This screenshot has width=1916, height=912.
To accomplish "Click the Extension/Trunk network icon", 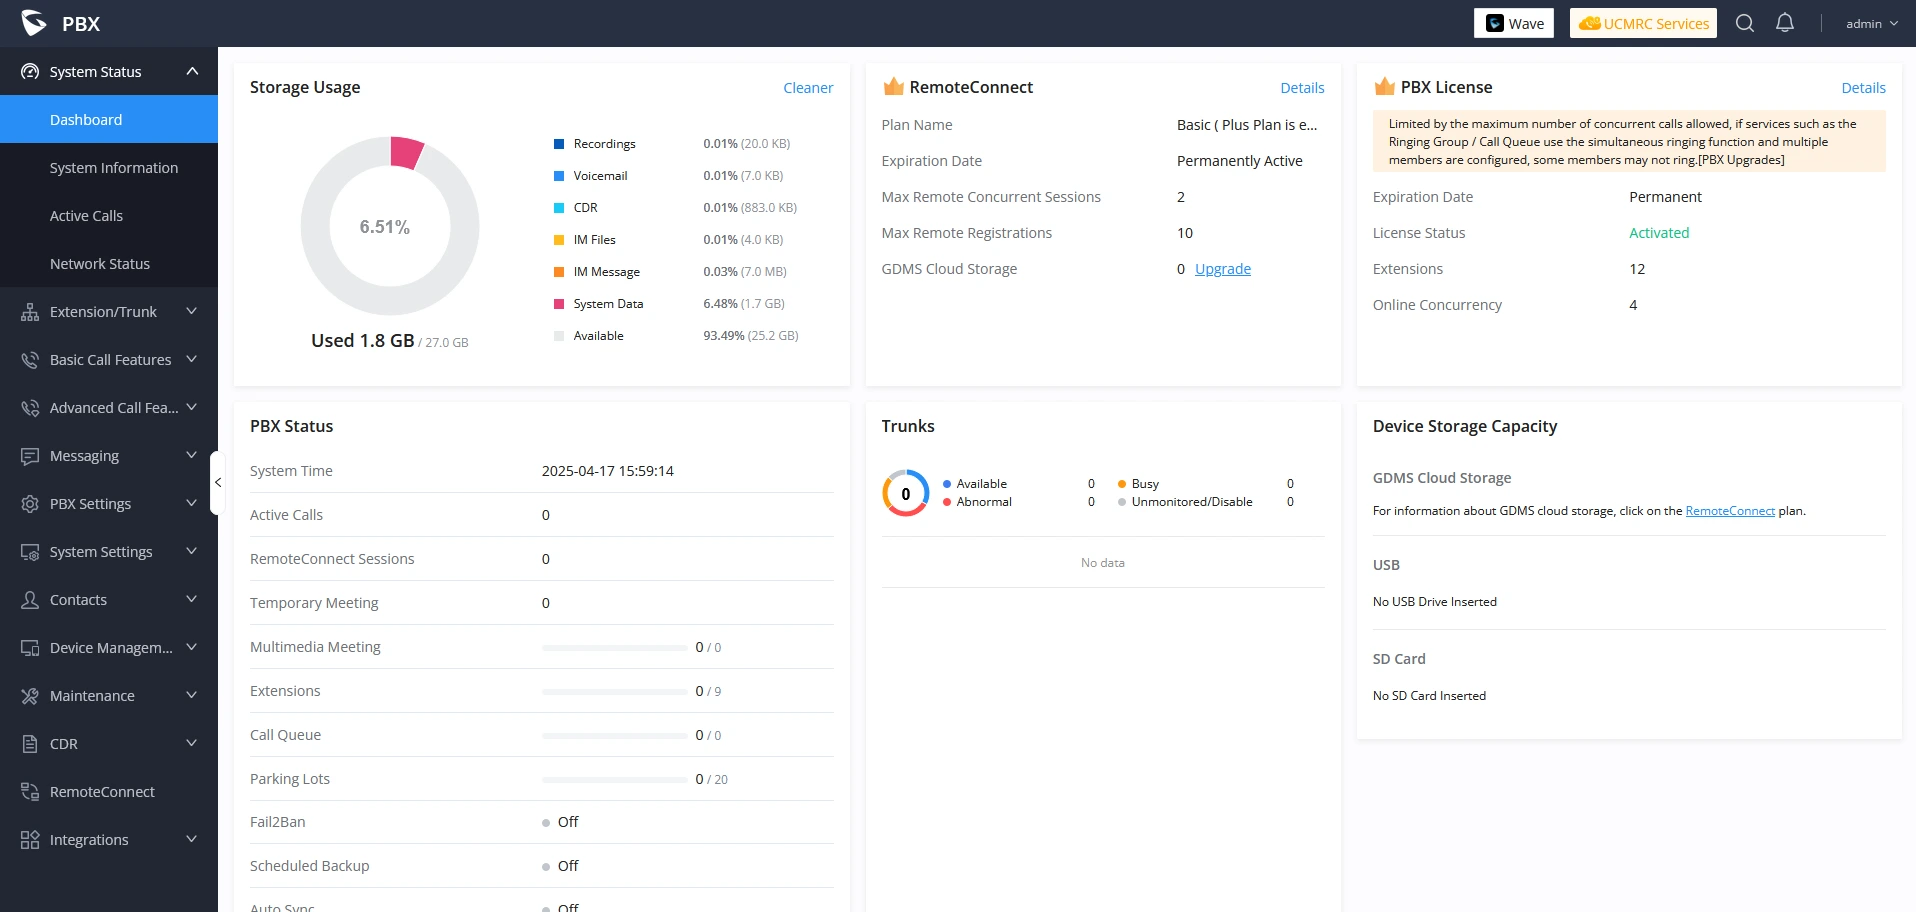I will (30, 312).
